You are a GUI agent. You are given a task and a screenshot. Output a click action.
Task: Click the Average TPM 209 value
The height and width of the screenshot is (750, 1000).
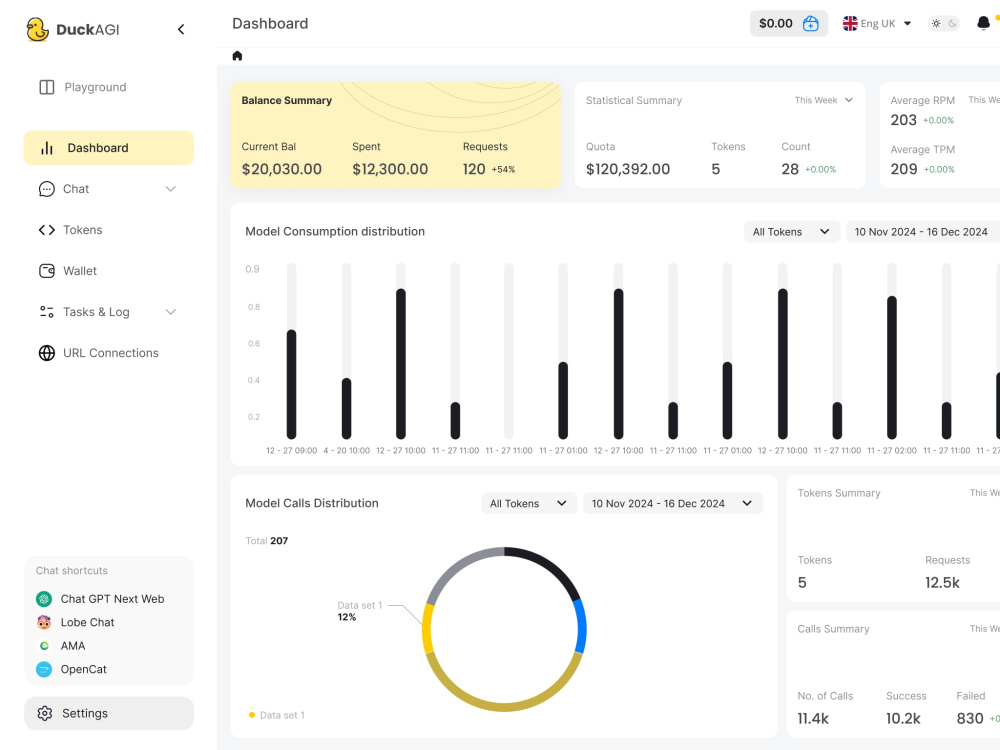904,169
